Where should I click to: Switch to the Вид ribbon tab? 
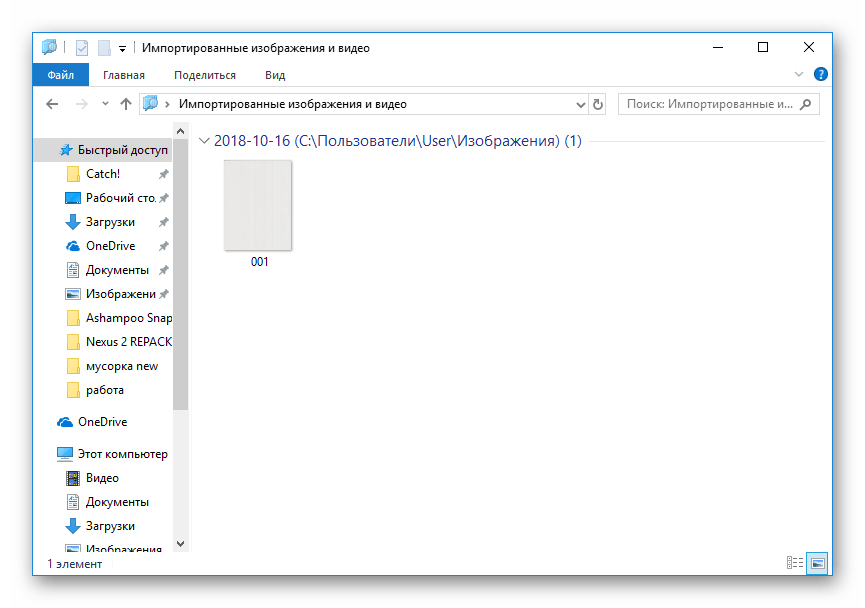click(x=275, y=75)
